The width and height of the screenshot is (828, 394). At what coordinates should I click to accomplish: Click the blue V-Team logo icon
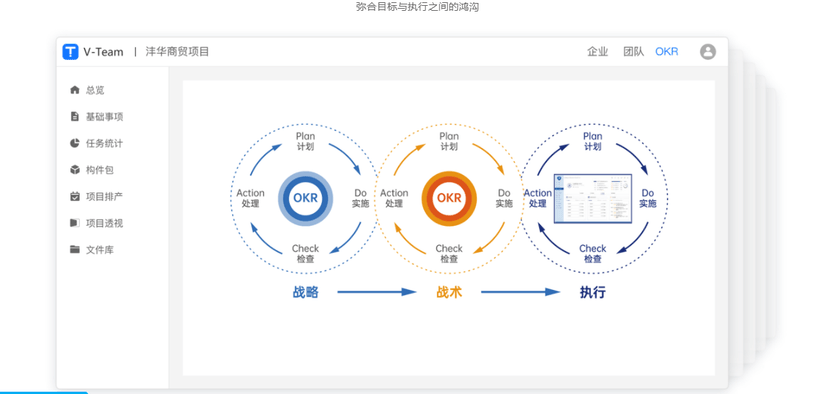pos(70,52)
